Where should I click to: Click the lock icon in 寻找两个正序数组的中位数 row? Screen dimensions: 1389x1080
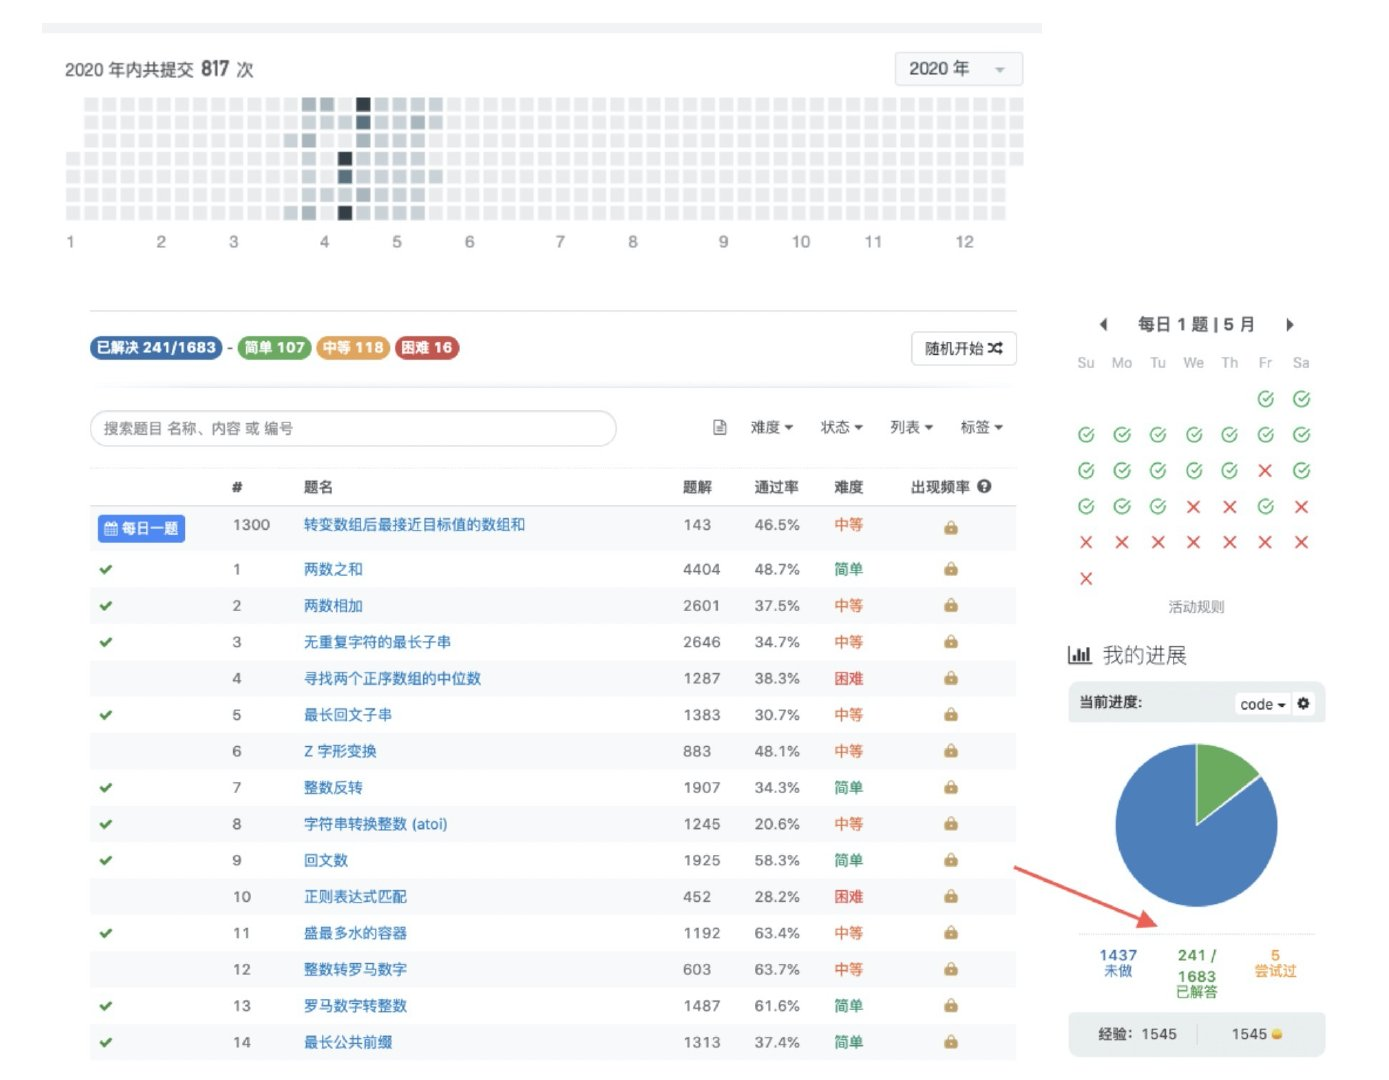coord(951,678)
